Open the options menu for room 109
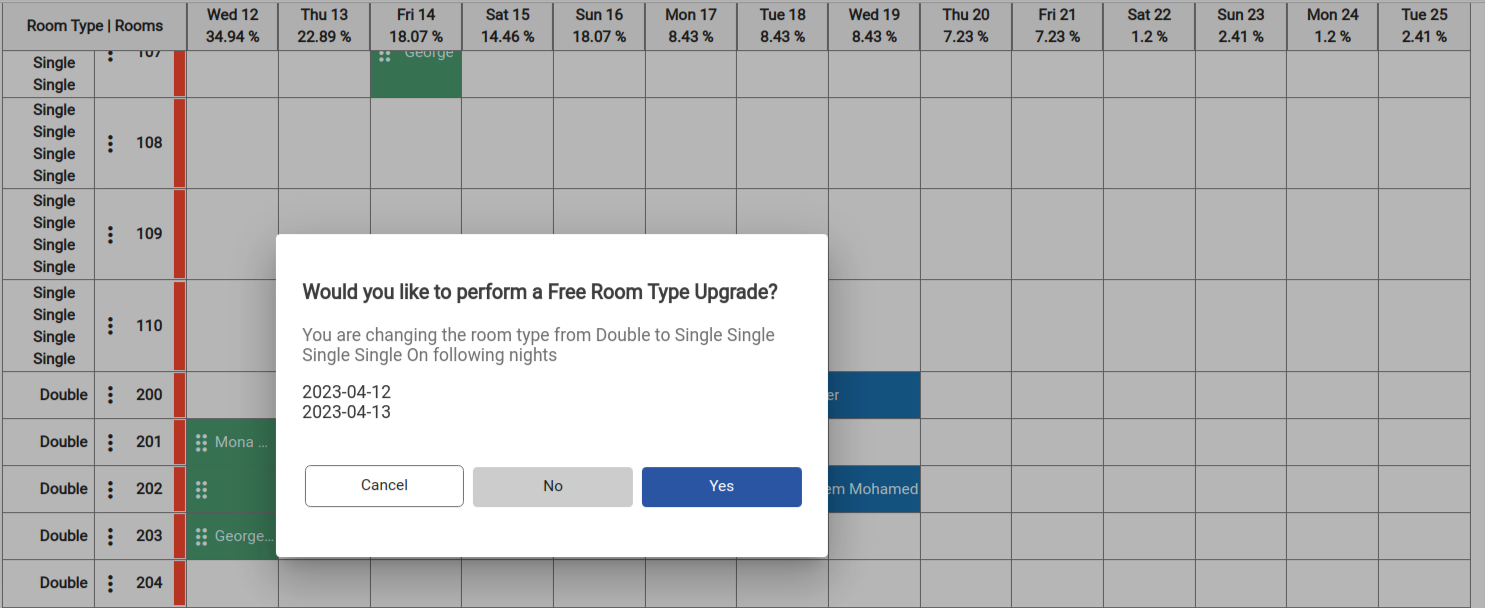The width and height of the screenshot is (1485, 608). 109,234
